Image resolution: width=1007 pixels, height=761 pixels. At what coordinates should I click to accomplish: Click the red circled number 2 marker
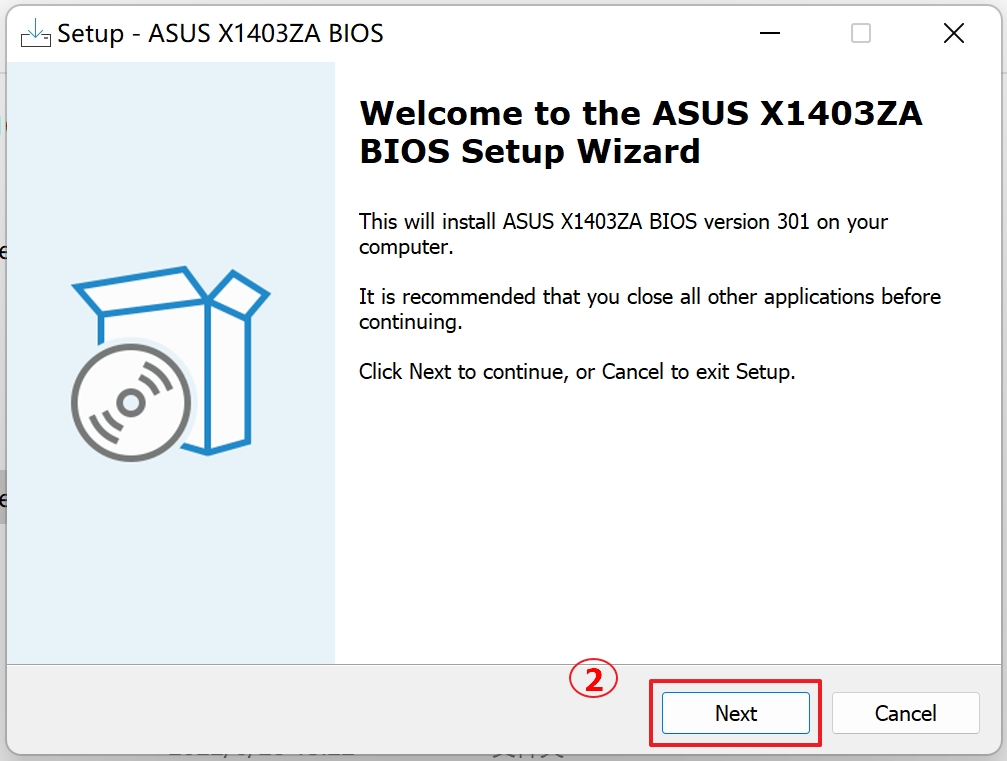click(594, 680)
